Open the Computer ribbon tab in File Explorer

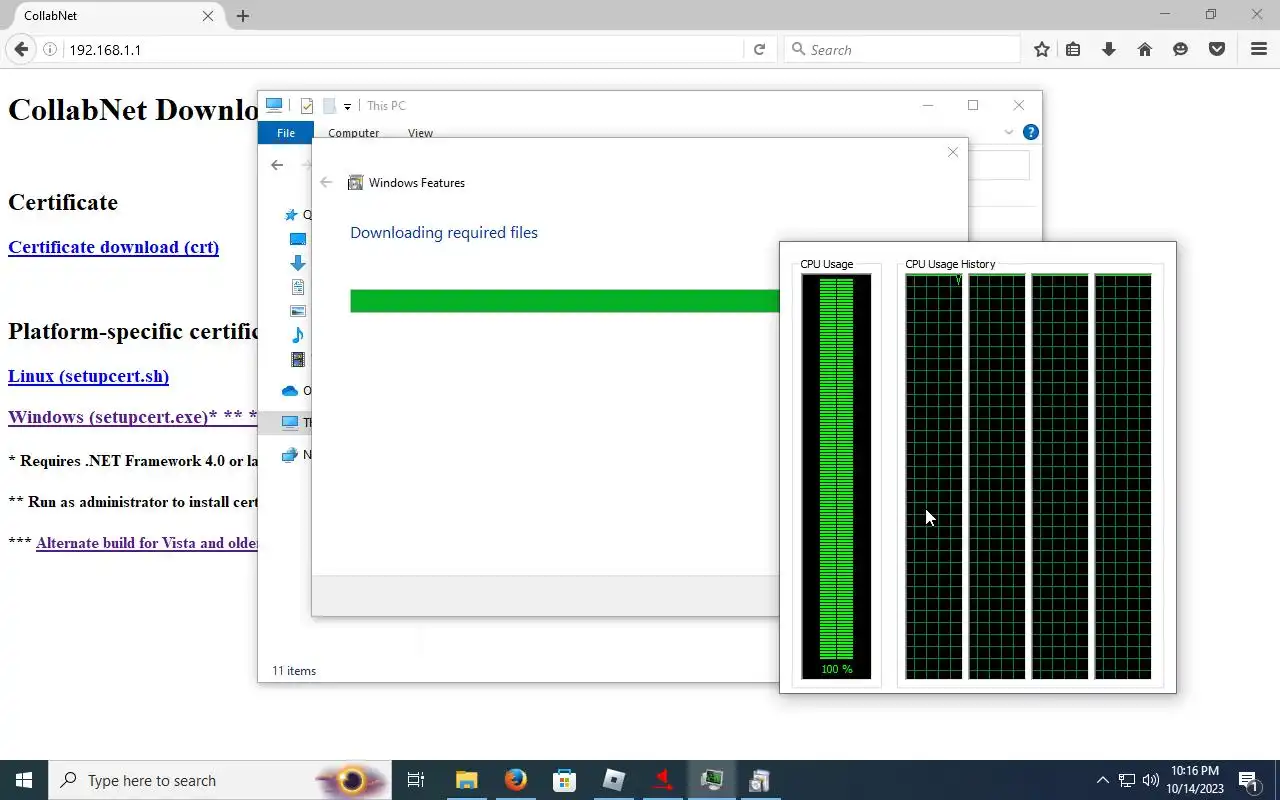353,133
